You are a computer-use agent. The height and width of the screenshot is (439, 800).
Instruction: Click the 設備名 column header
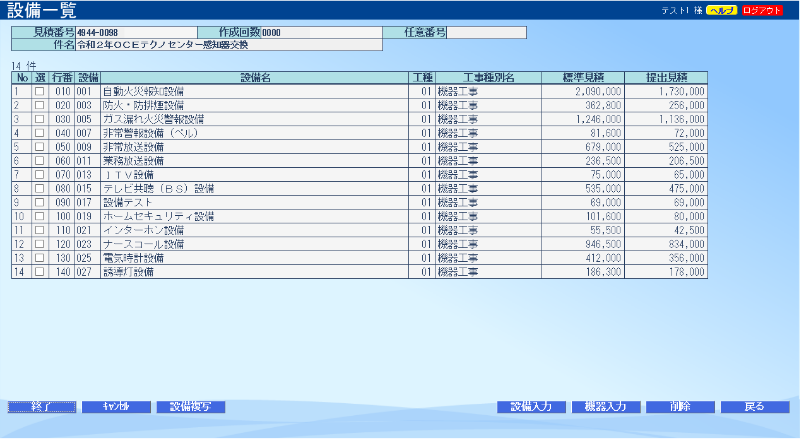(256, 77)
